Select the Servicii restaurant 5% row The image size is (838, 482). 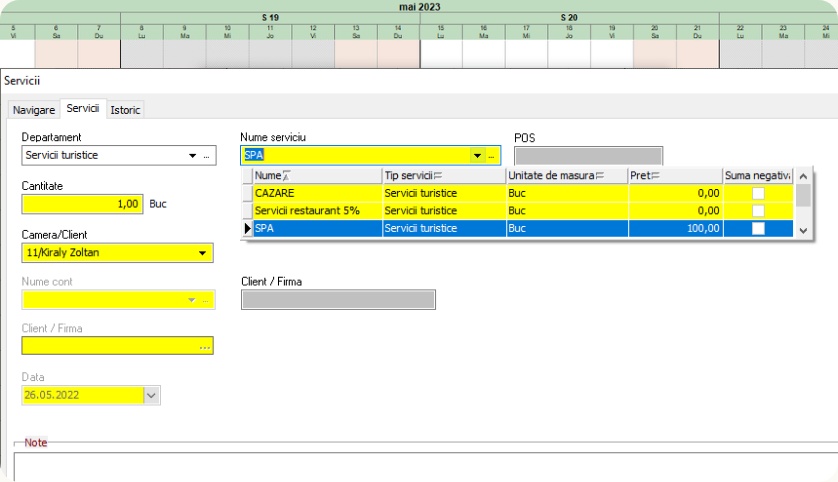315,211
